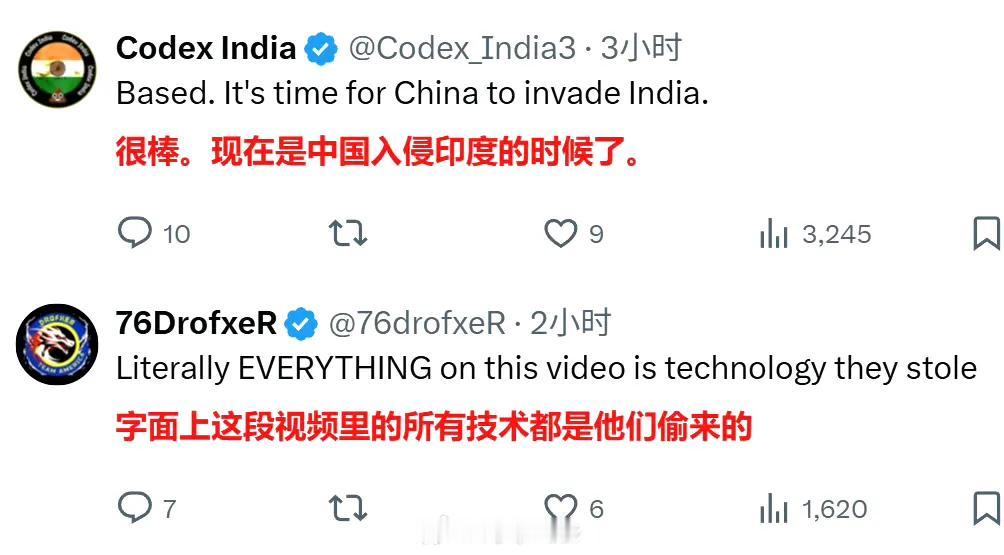
Task: Retweet Codex India's post
Action: pyautogui.click(x=348, y=233)
